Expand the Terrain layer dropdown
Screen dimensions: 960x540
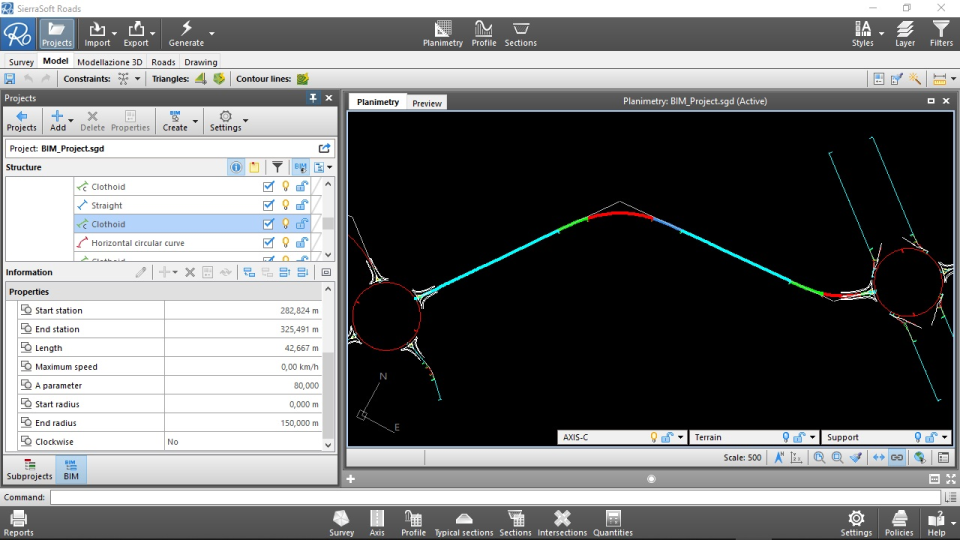pyautogui.click(x=813, y=438)
